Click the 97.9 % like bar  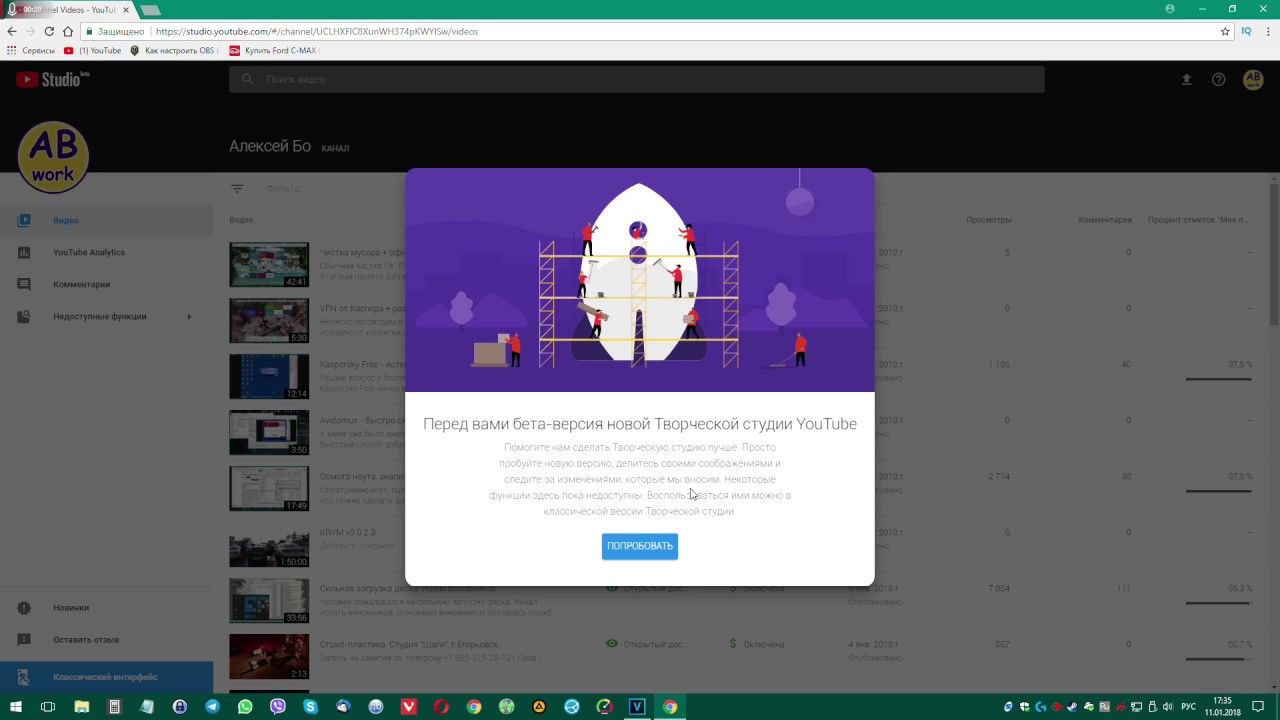pyautogui.click(x=1218, y=491)
